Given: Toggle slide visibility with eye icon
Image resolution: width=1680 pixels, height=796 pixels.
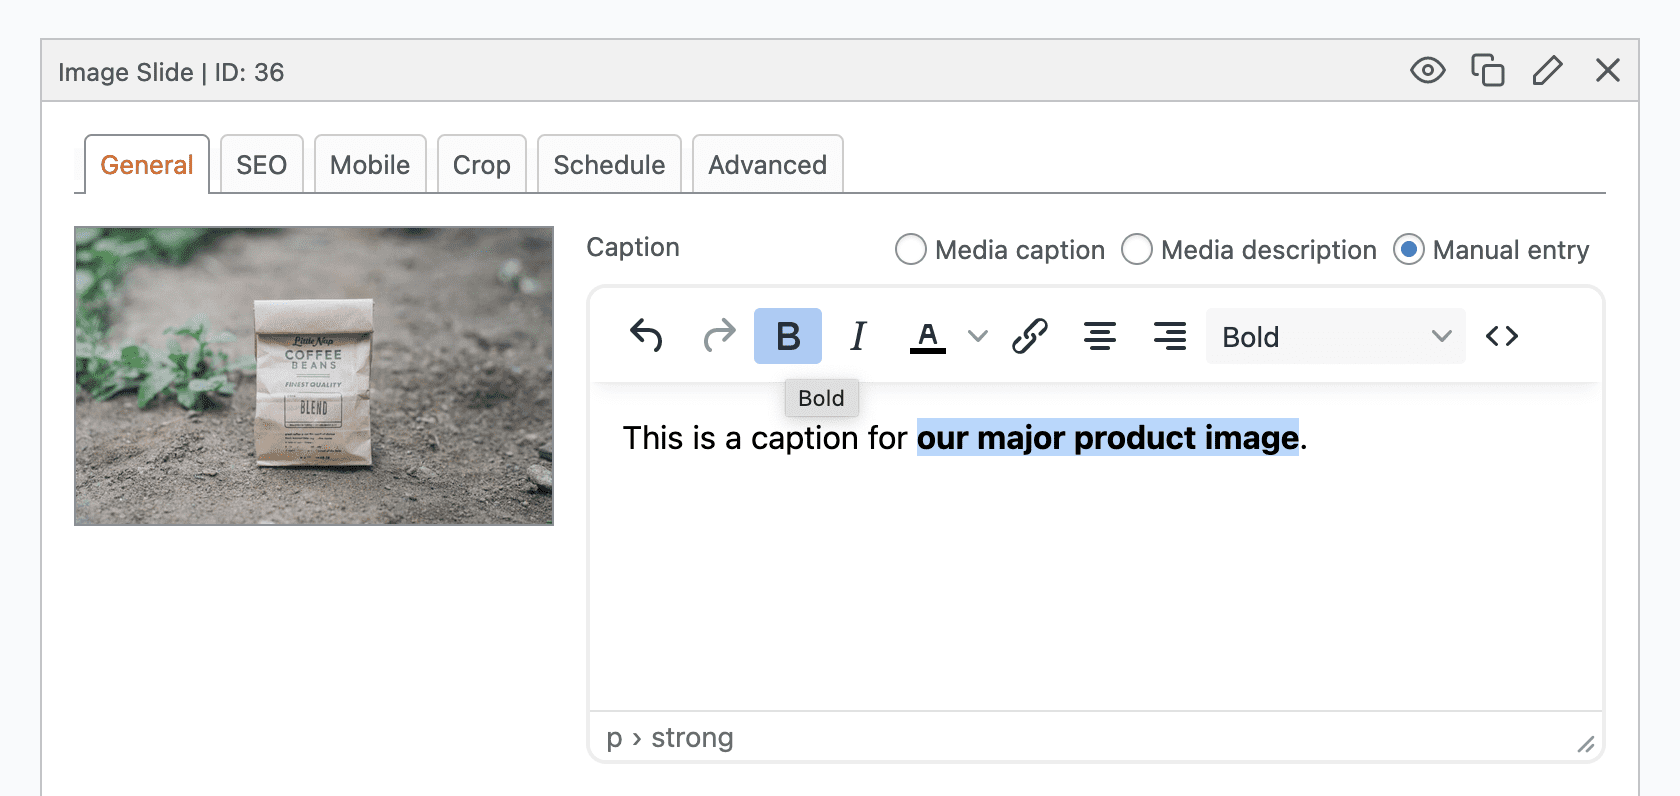Looking at the screenshot, I should (x=1427, y=71).
